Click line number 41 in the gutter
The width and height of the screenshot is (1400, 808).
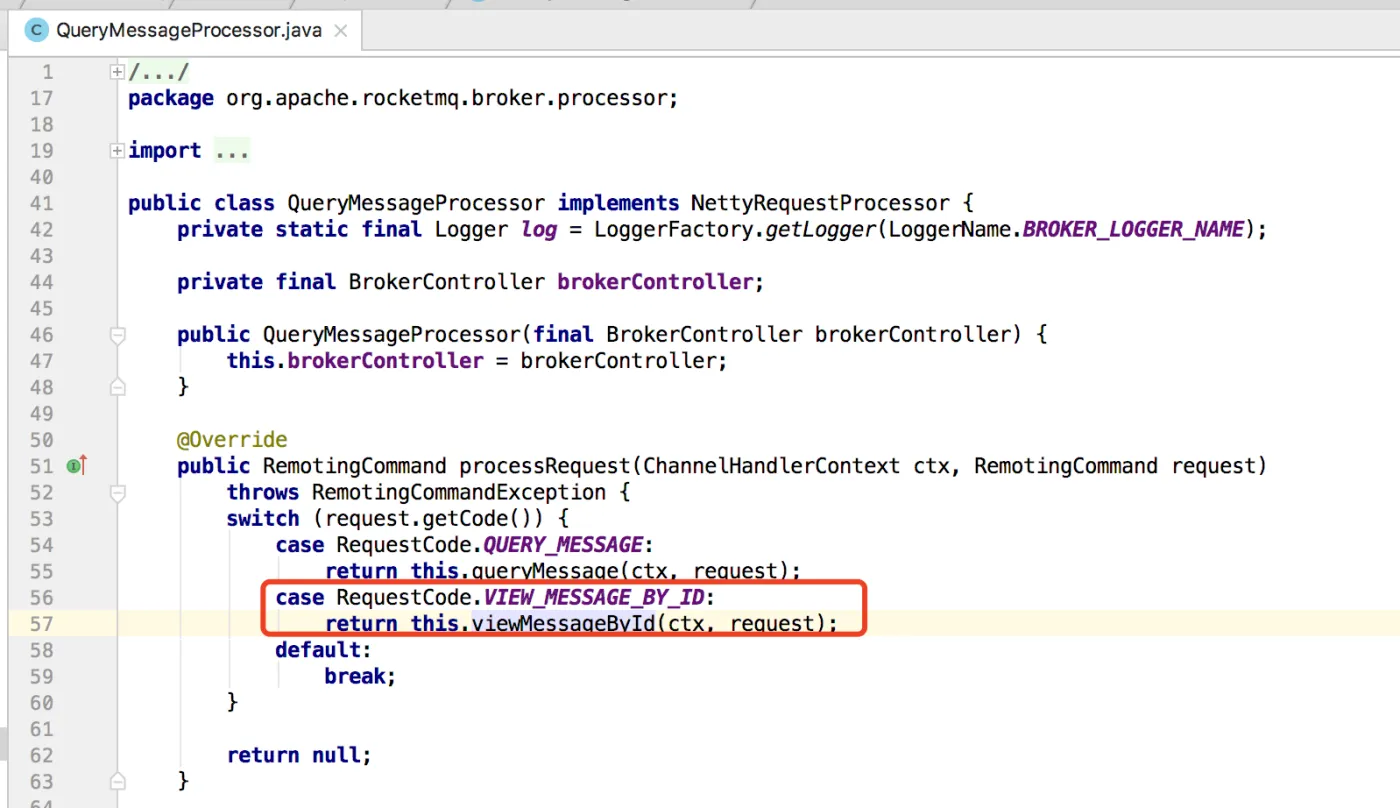42,203
